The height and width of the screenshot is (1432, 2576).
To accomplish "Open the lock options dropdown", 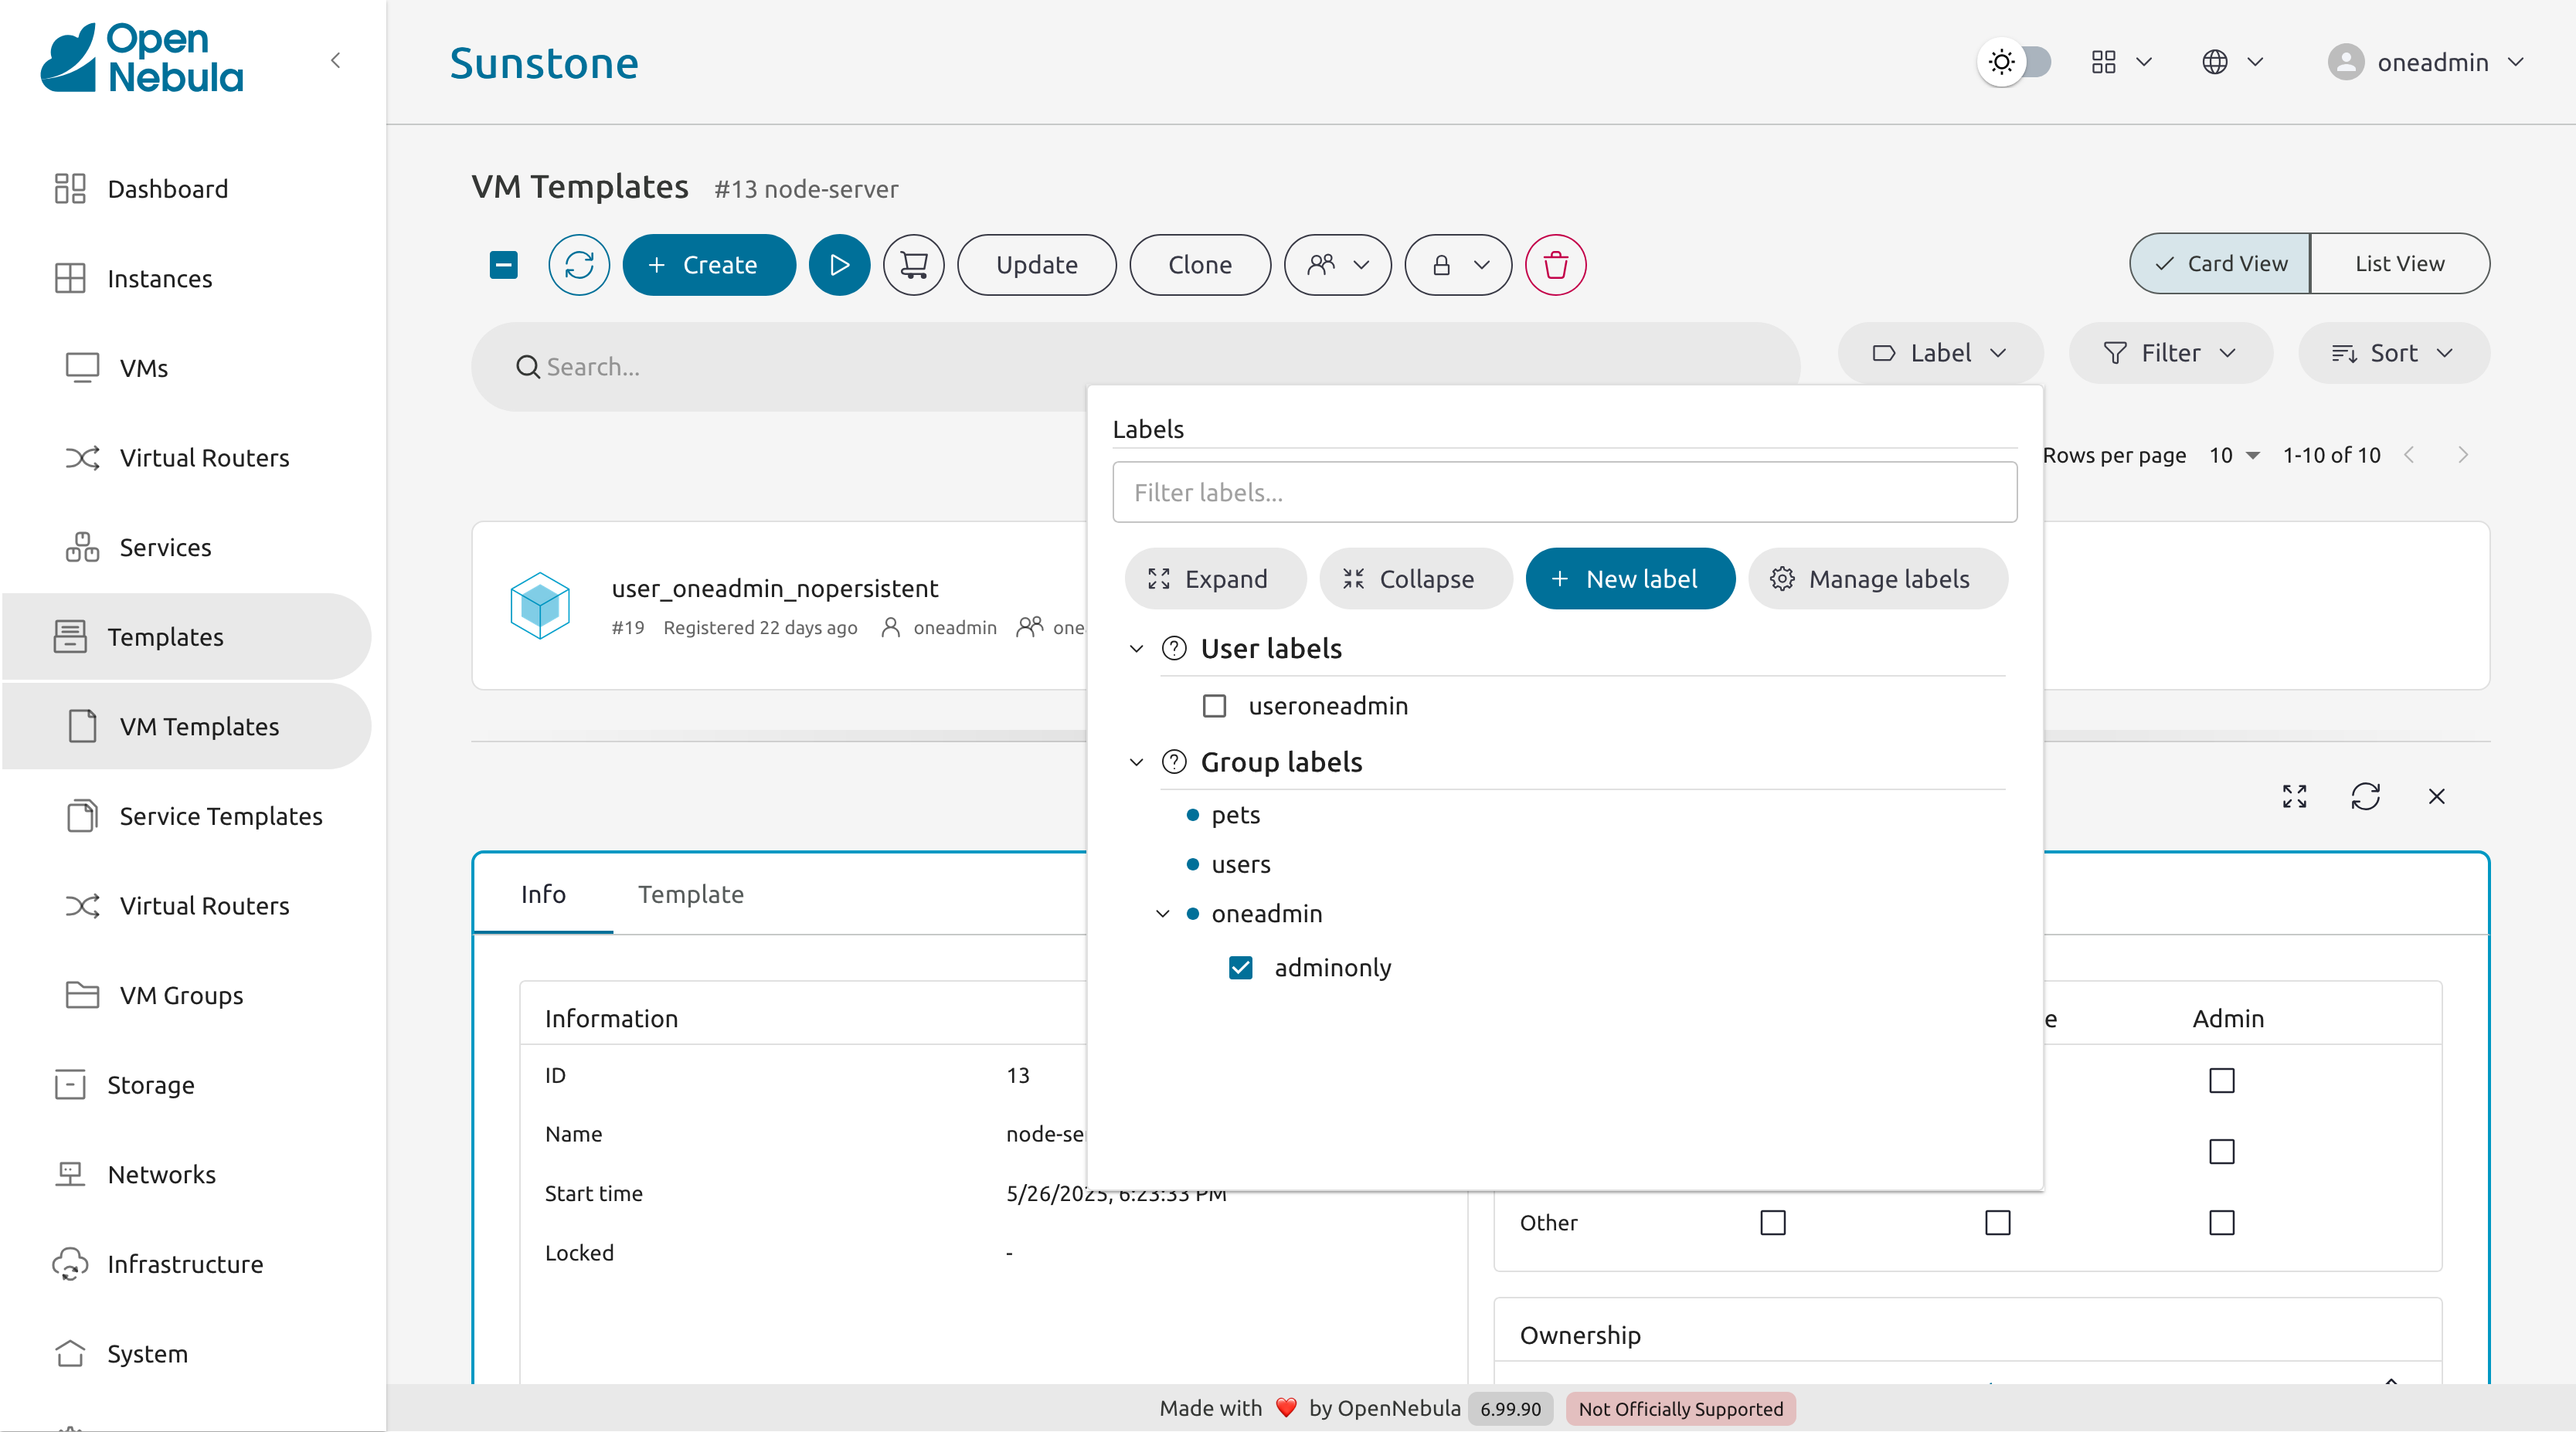I will coord(1458,265).
